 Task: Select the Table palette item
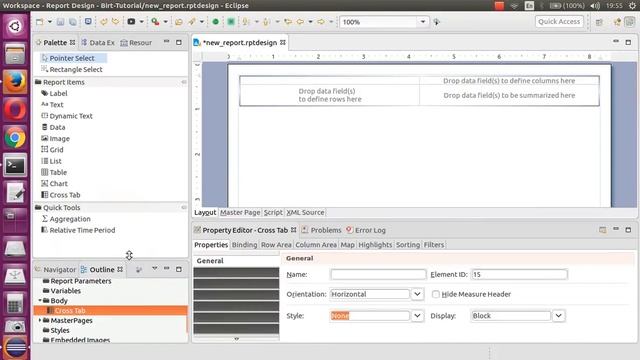[x=54, y=173]
